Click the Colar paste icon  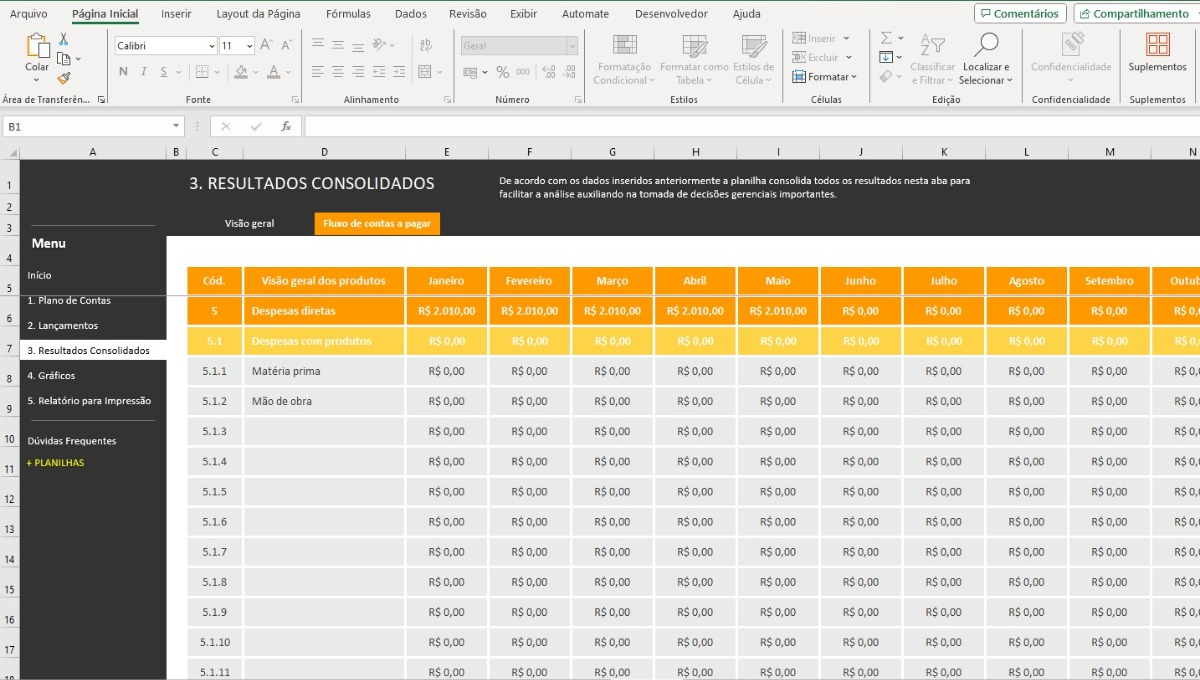pos(37,48)
